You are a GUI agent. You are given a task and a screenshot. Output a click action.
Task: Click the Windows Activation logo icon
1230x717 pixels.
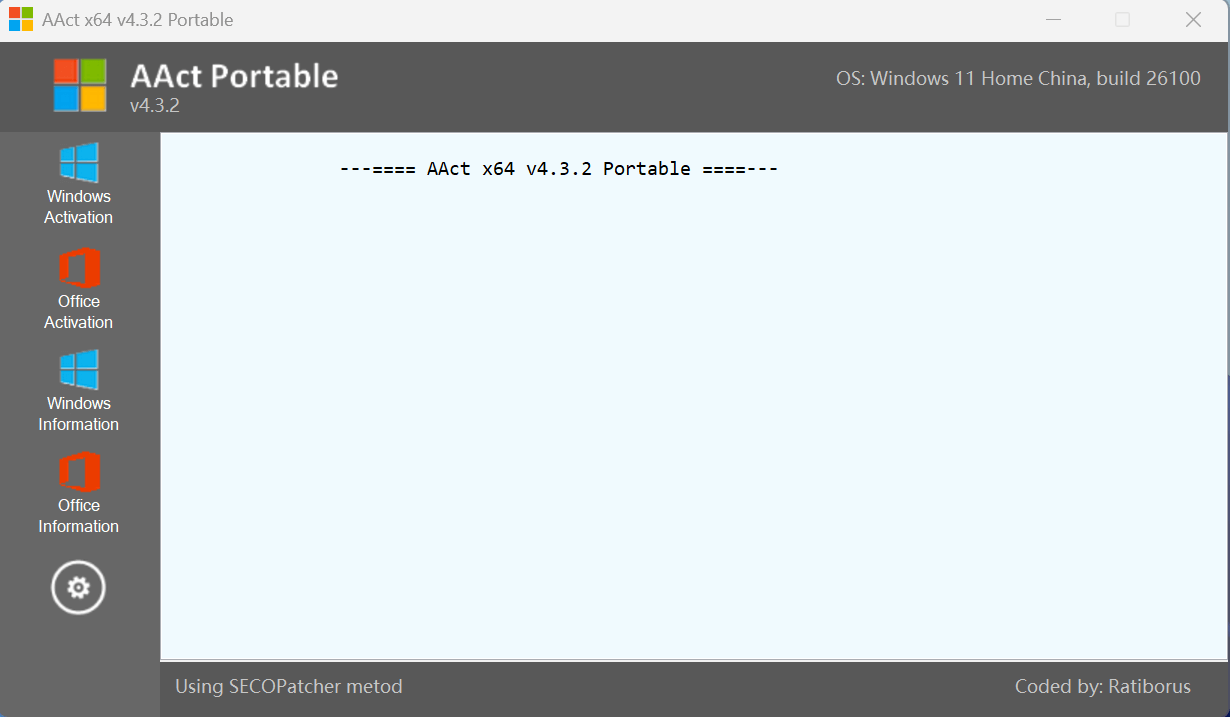(x=79, y=162)
